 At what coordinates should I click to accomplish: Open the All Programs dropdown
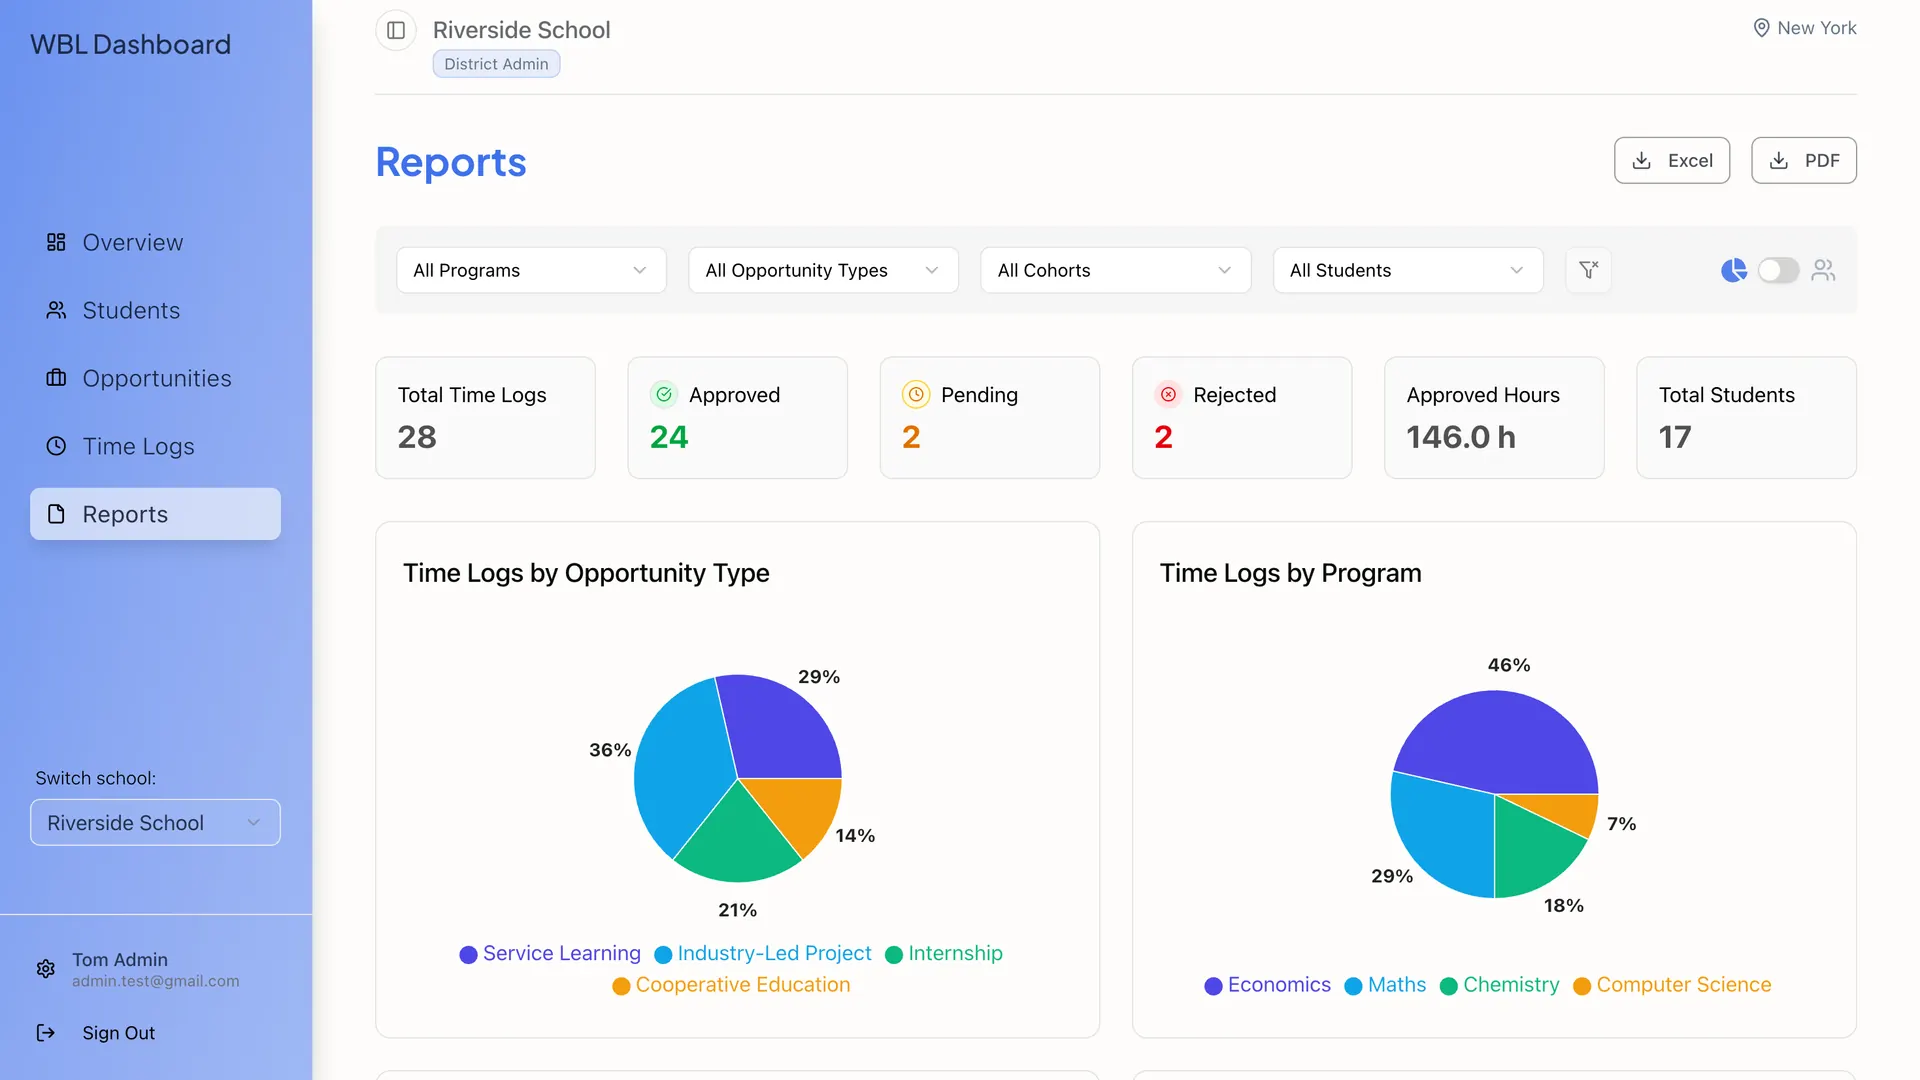(531, 270)
